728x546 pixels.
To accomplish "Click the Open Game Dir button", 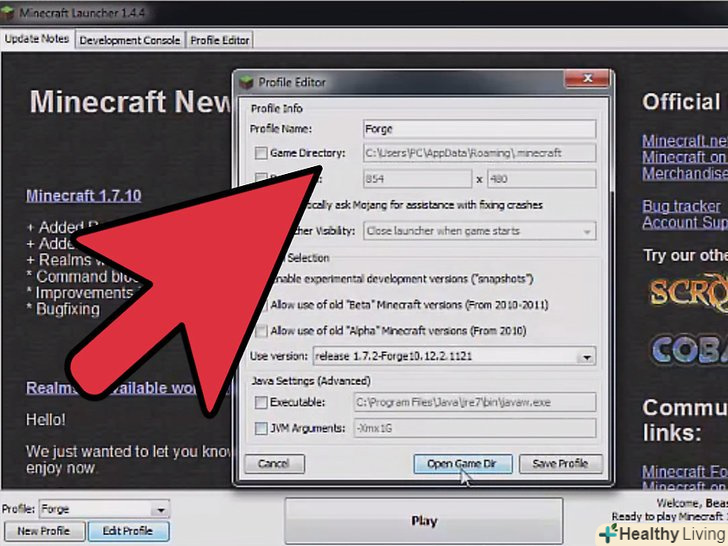I will point(462,463).
